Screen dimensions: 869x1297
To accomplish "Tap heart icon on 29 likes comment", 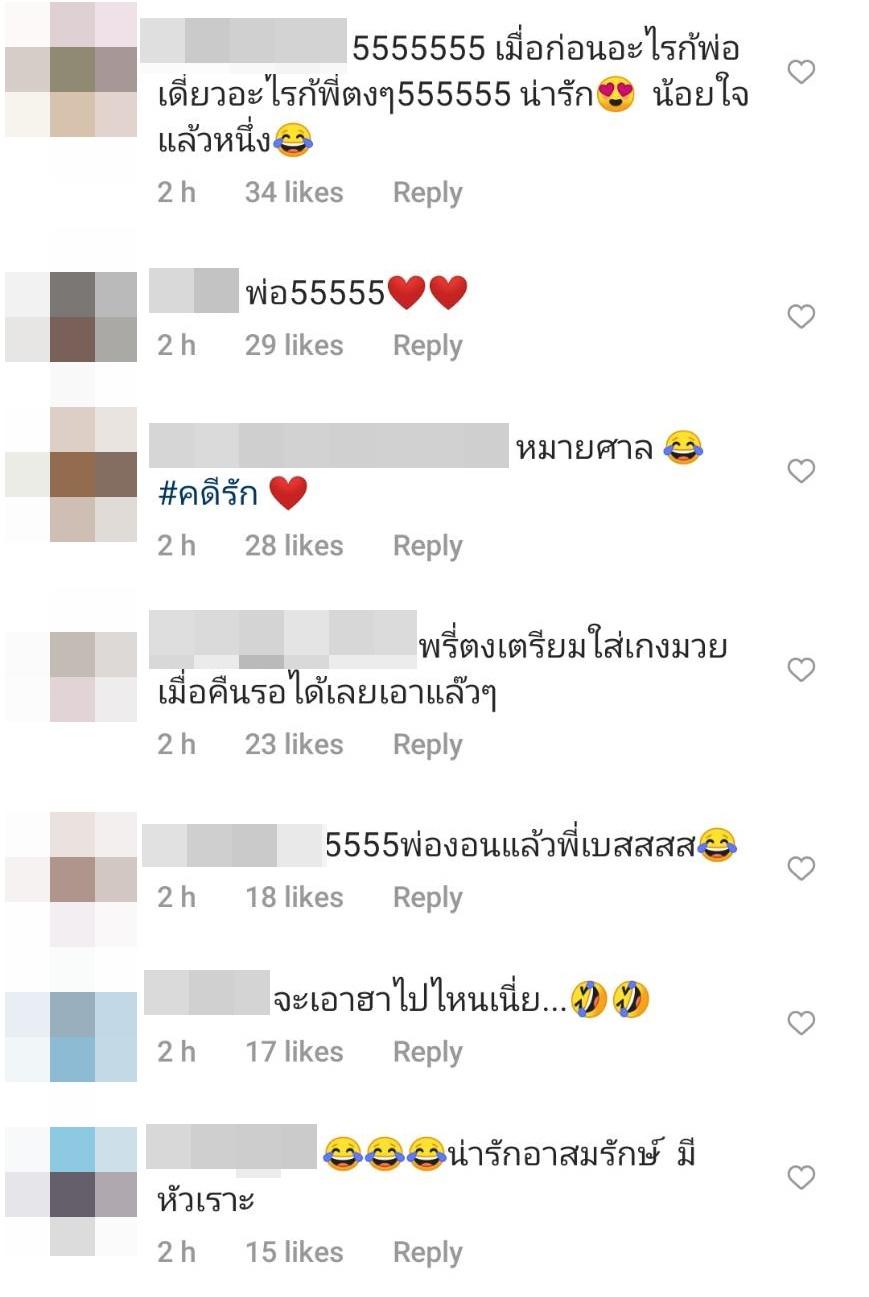I will tap(801, 317).
